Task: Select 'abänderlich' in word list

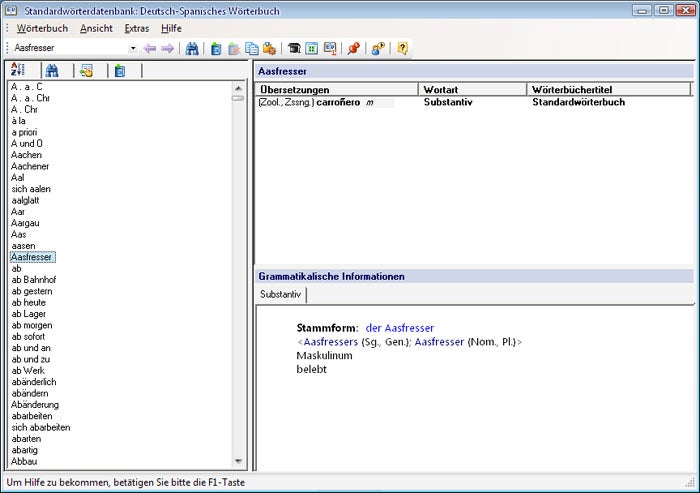Action: 34,382
